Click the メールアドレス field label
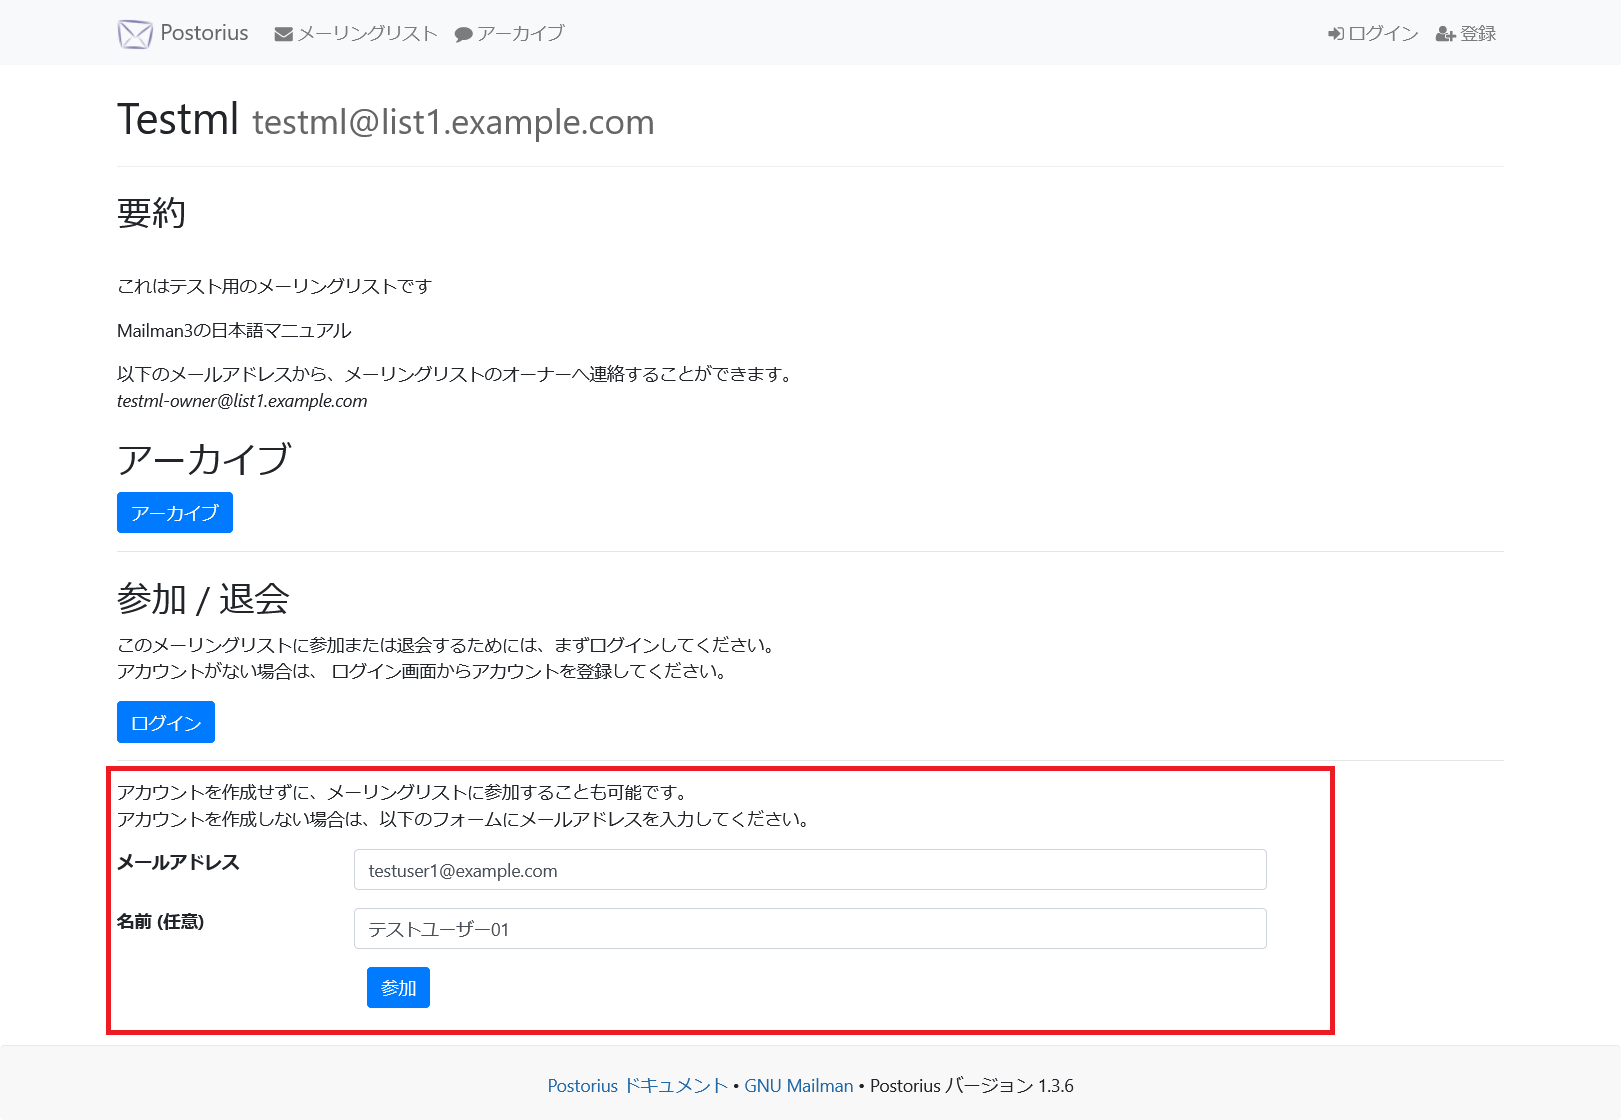The image size is (1621, 1120). (x=178, y=863)
